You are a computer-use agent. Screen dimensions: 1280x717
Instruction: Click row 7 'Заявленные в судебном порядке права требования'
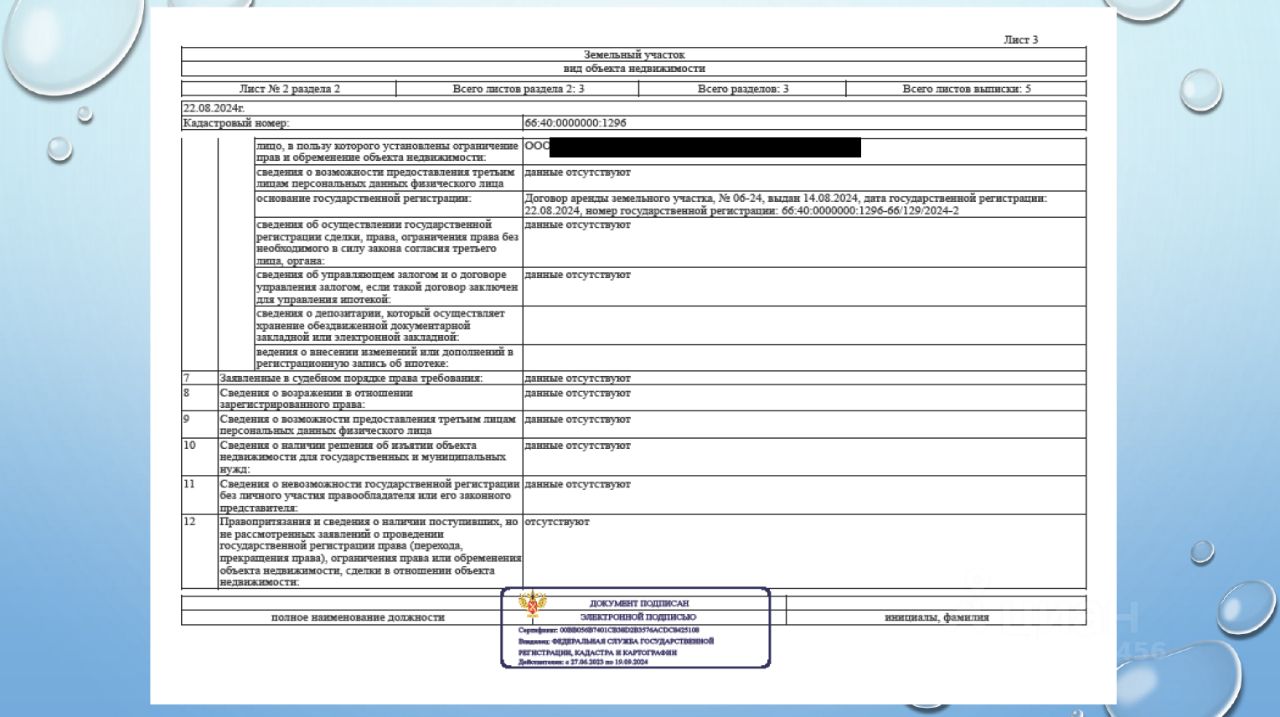point(352,379)
